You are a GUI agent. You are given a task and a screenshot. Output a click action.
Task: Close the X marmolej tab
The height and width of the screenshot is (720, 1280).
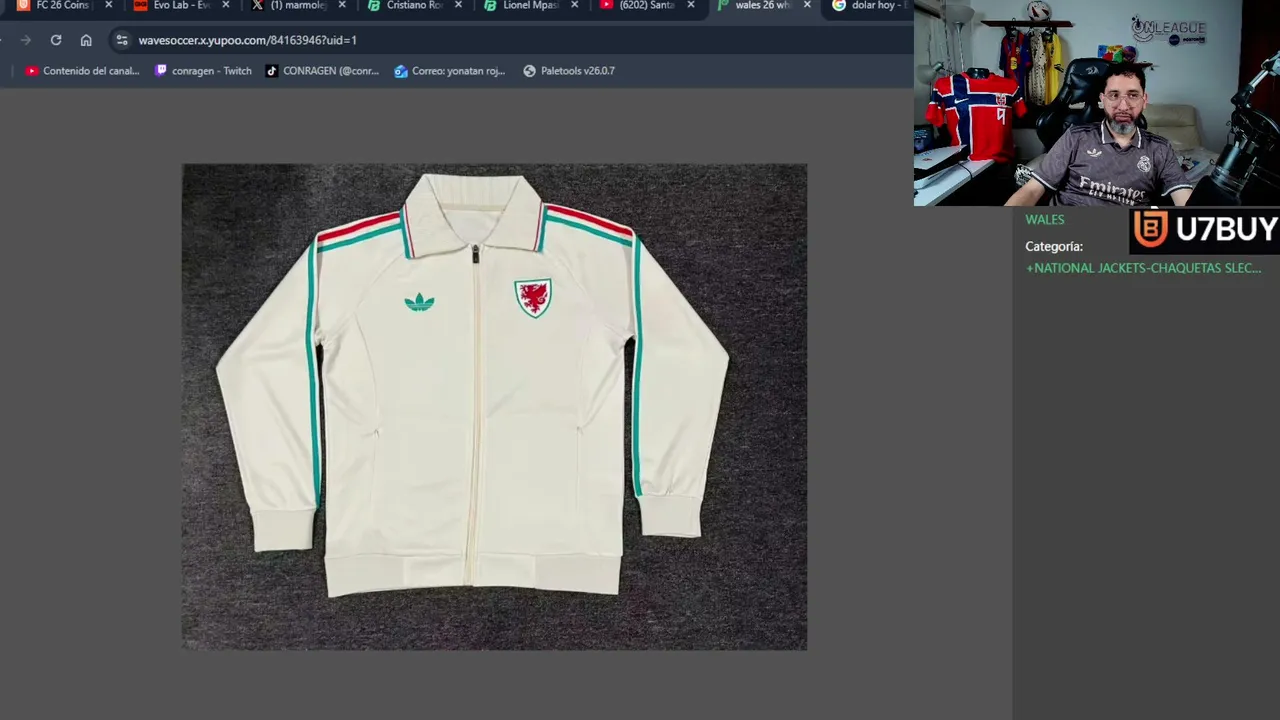[342, 5]
